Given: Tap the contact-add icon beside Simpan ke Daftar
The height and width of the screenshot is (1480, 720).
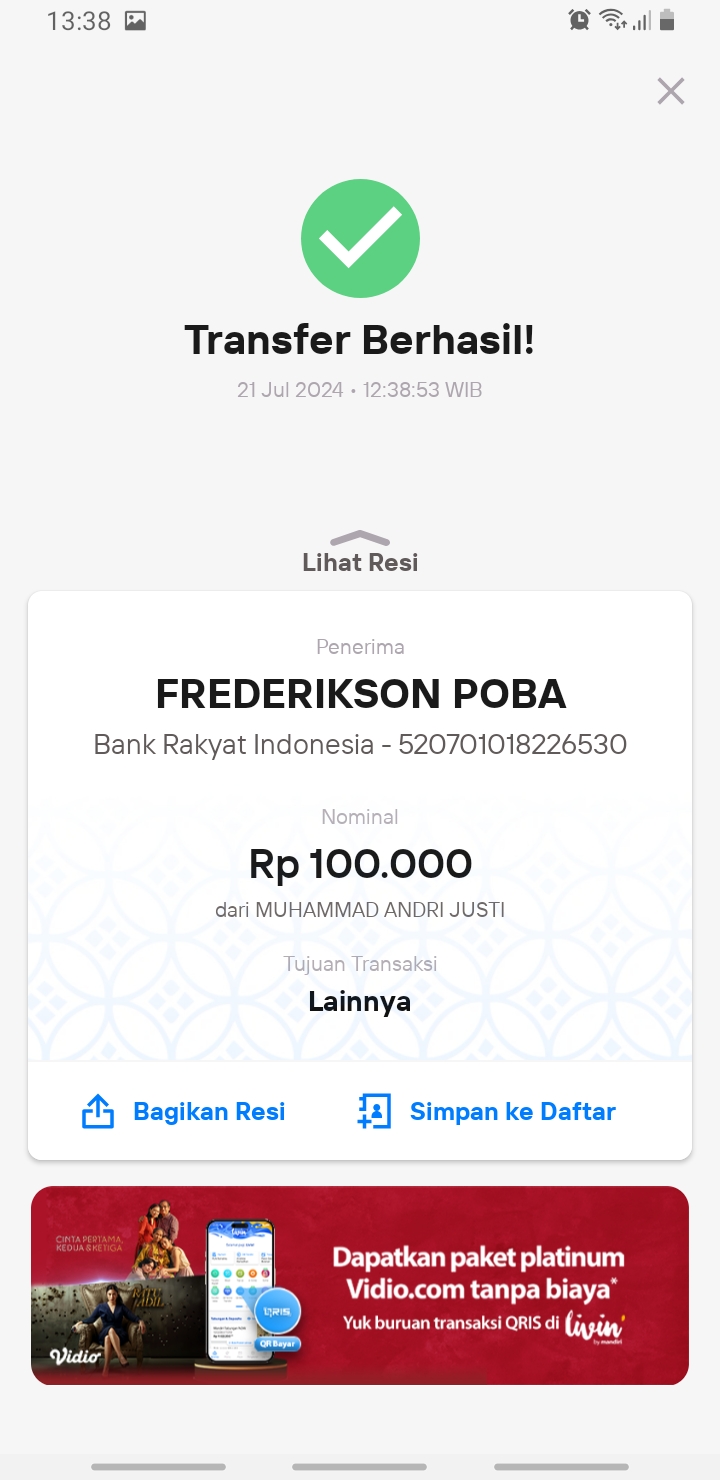Looking at the screenshot, I should (x=374, y=1111).
